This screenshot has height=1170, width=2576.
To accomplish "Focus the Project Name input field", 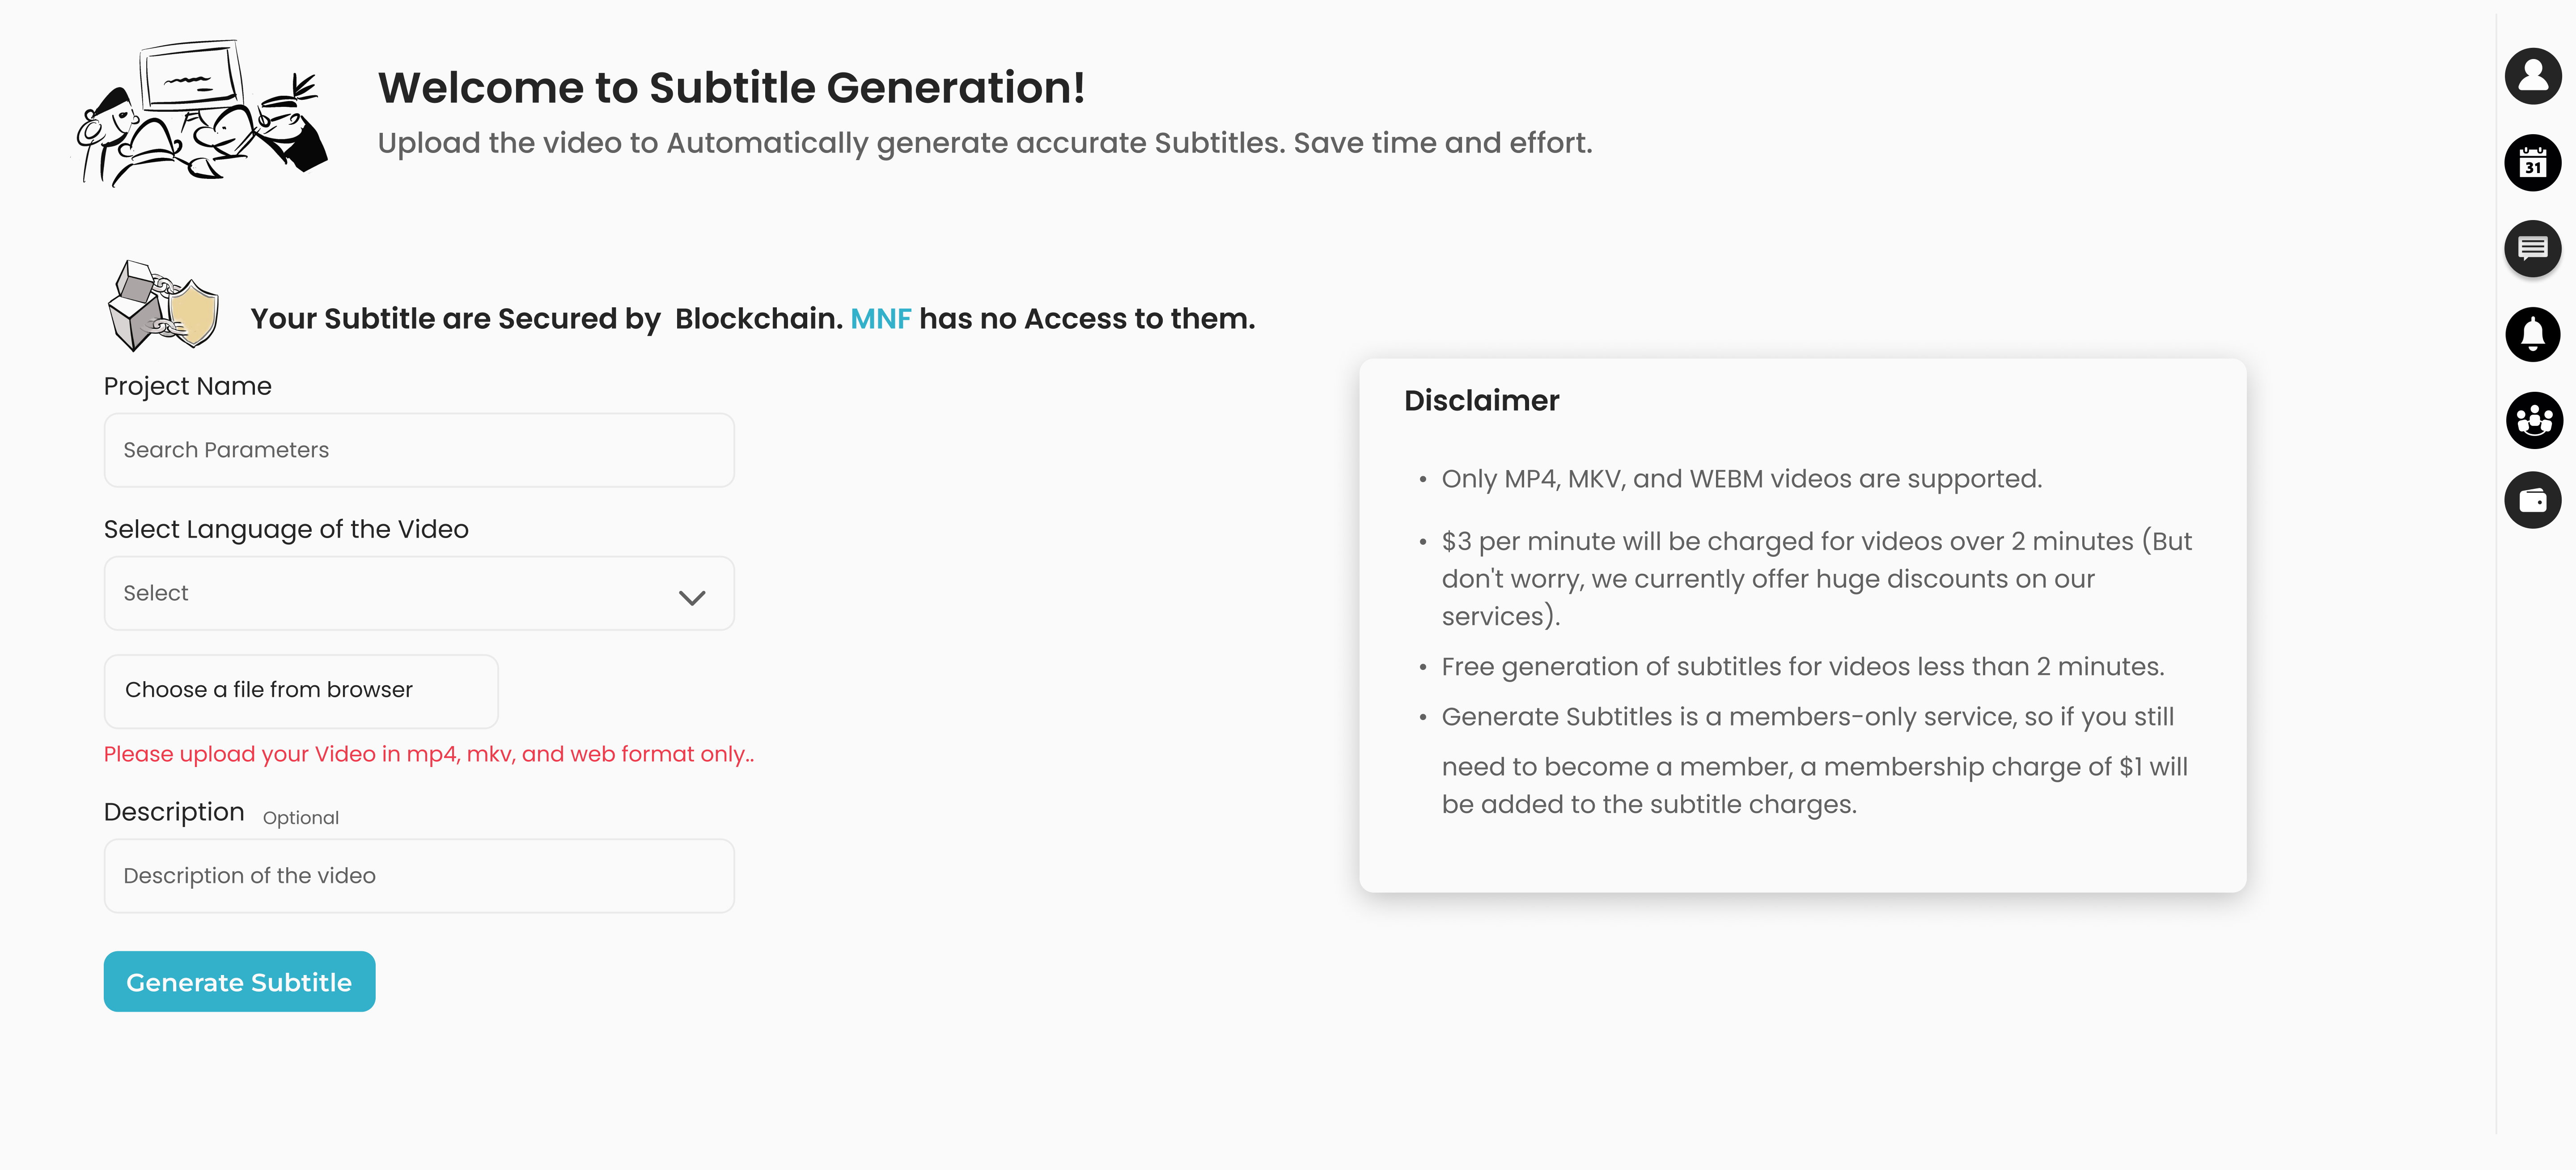I will click(418, 451).
